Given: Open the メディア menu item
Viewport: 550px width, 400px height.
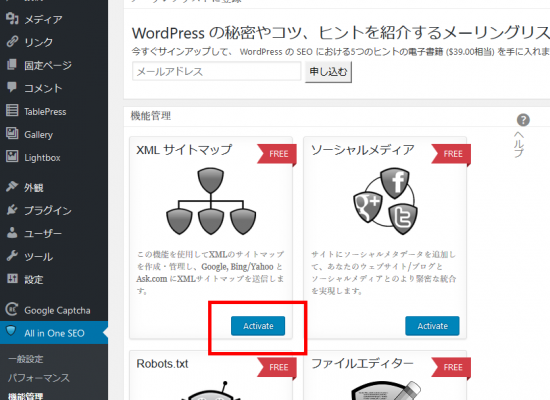Looking at the screenshot, I should coord(54,19).
